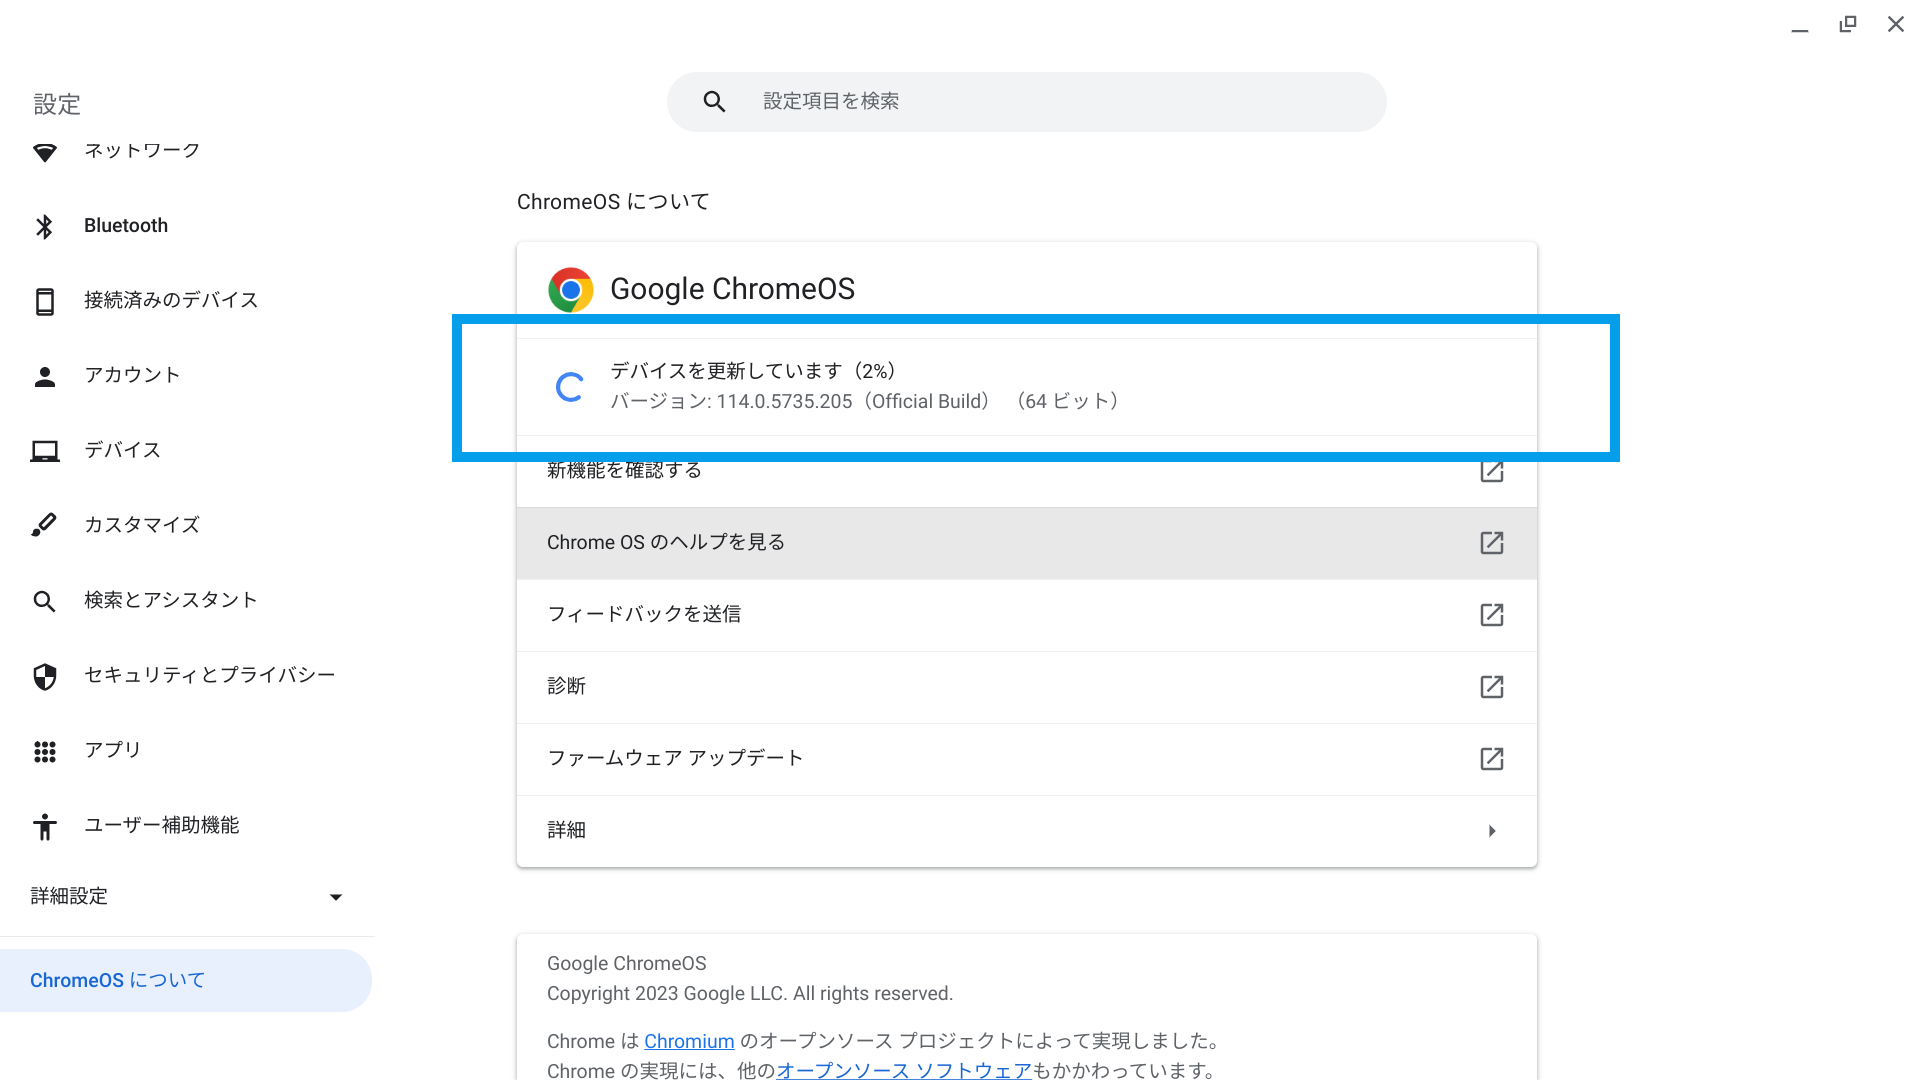Open external link icon for Chrome OS のヘルプを見る
1920x1080 pixels.
click(x=1492, y=543)
